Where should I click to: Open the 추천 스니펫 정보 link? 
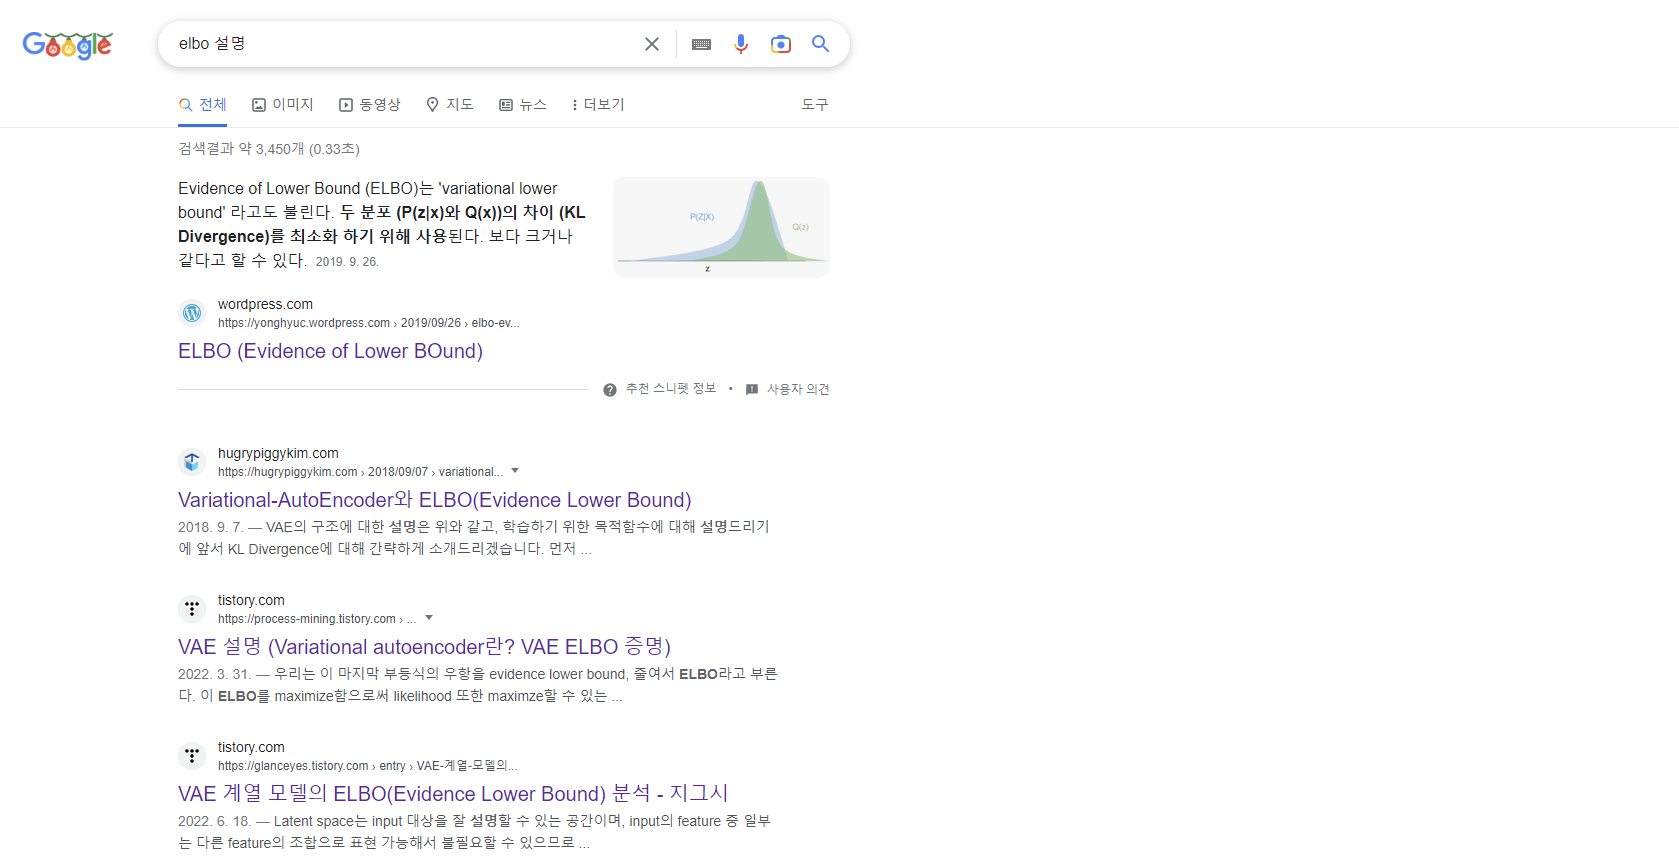click(671, 389)
